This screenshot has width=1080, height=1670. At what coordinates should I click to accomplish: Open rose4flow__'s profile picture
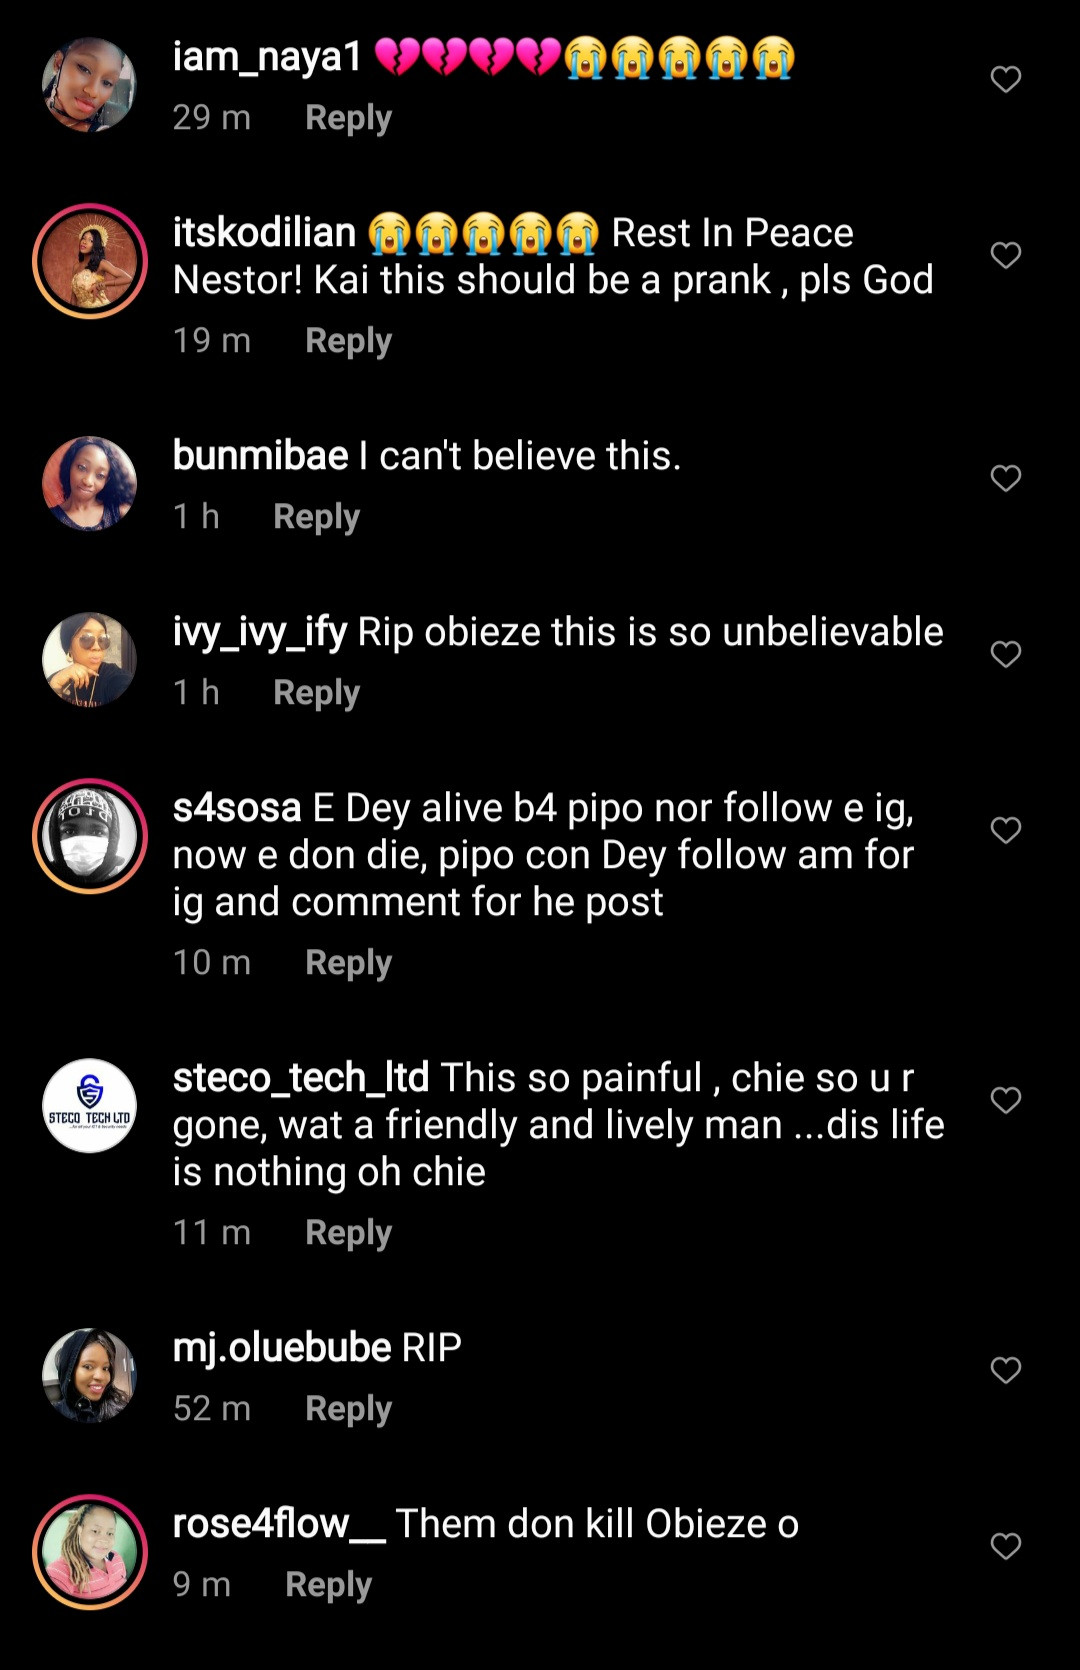pos(90,1552)
